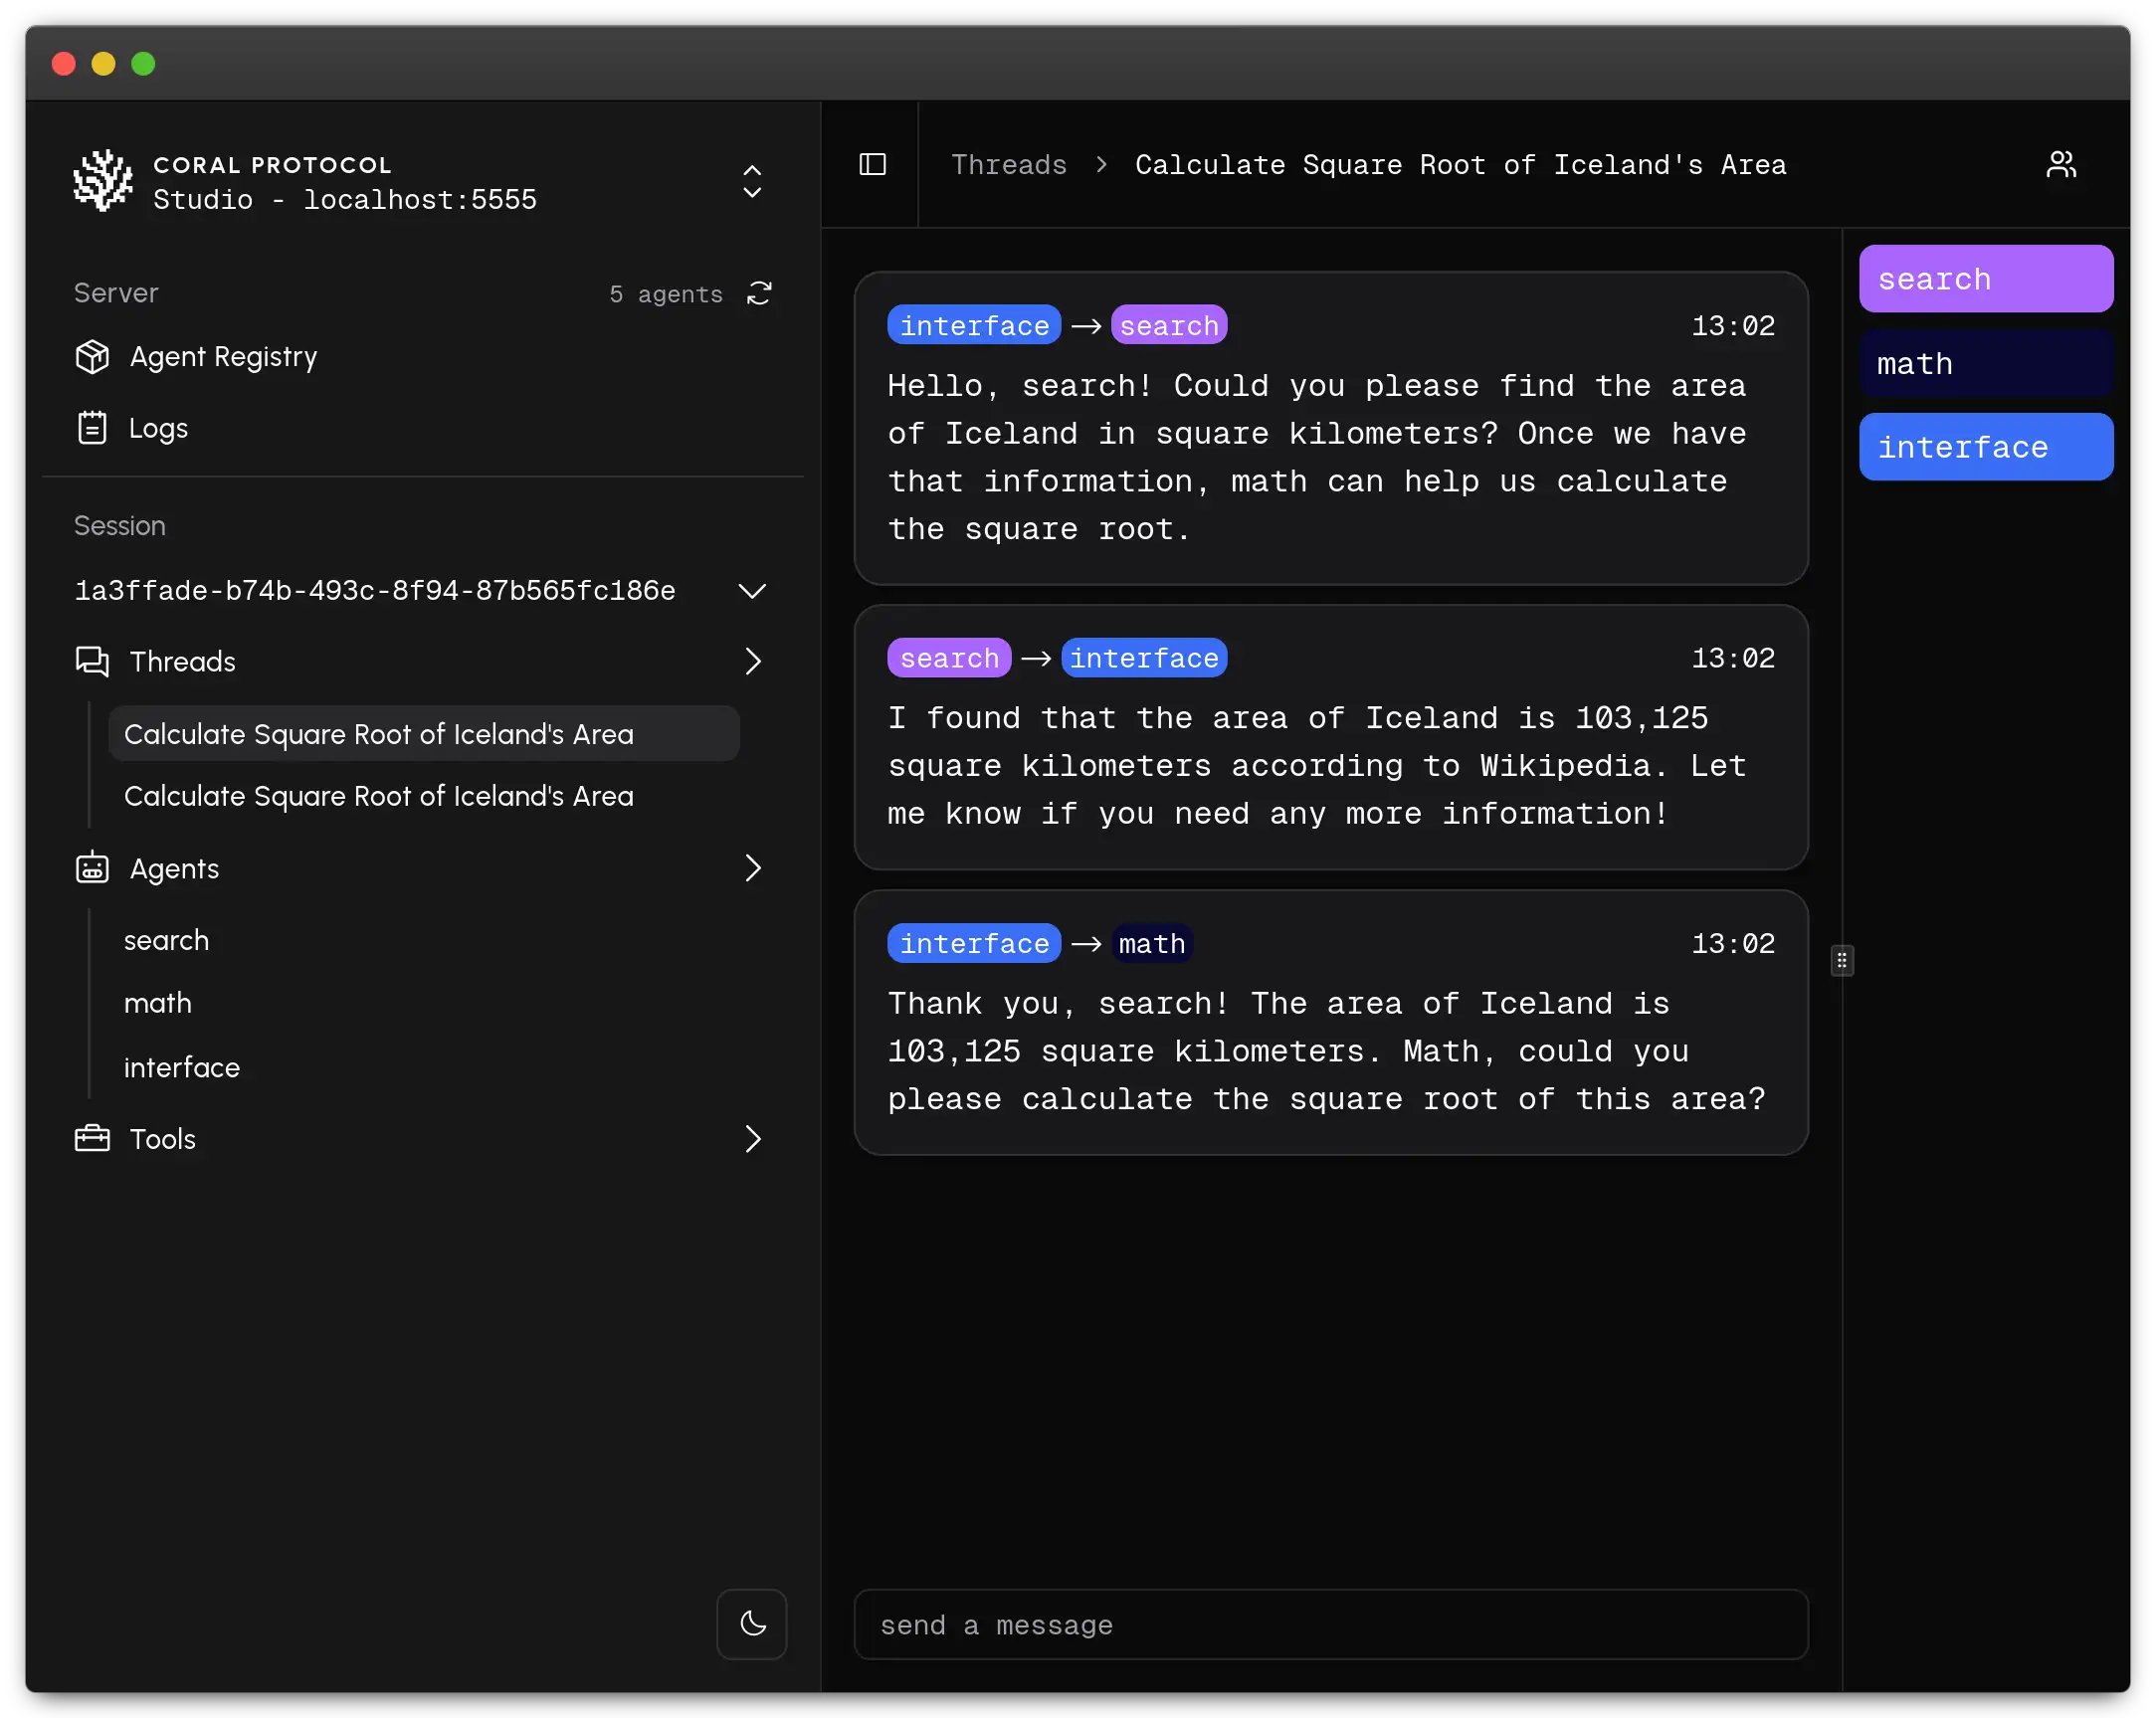The height and width of the screenshot is (1718, 2156).
Task: Toggle dark mode moon button
Action: click(752, 1623)
